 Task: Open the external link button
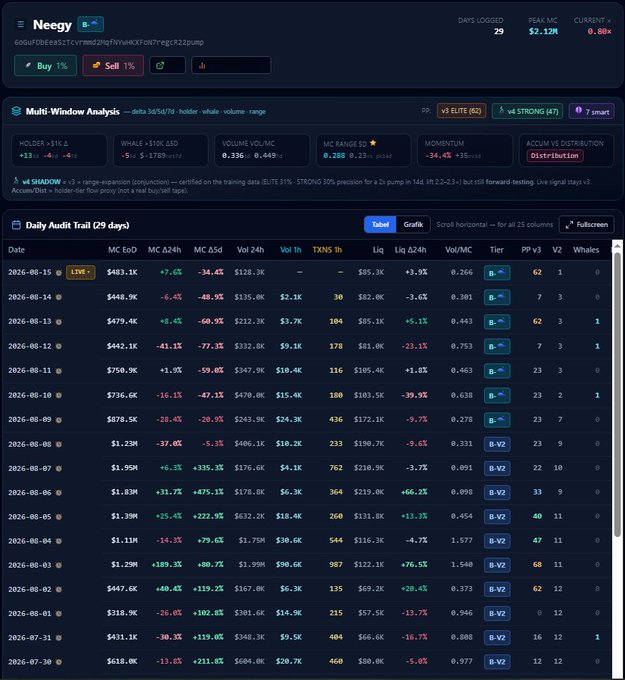pyautogui.click(x=167, y=65)
